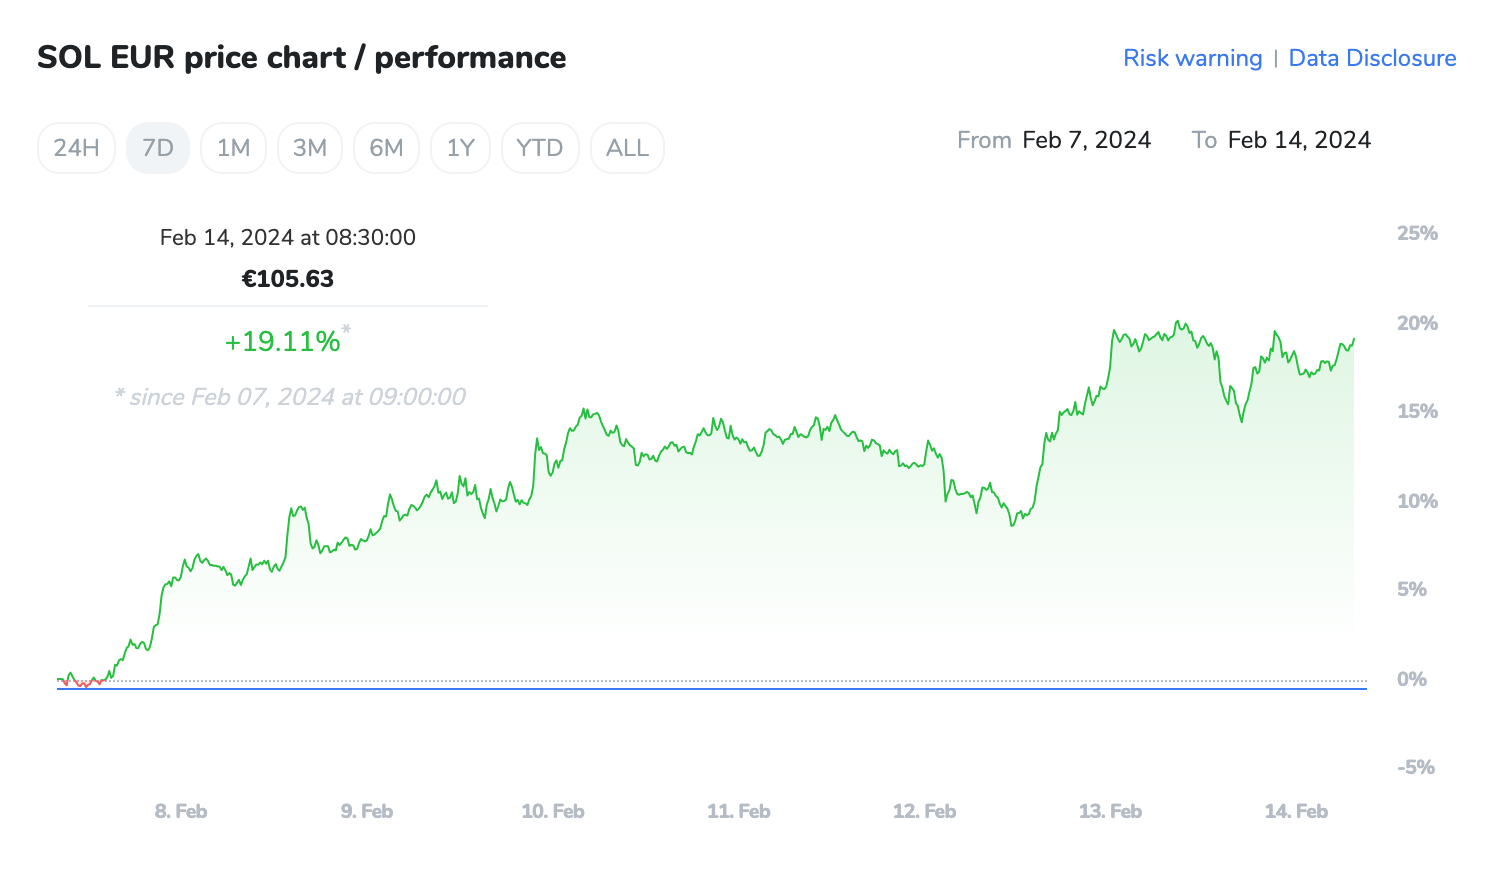Edit the To date Feb 14, 2024
1490x886 pixels.
coord(1299,140)
